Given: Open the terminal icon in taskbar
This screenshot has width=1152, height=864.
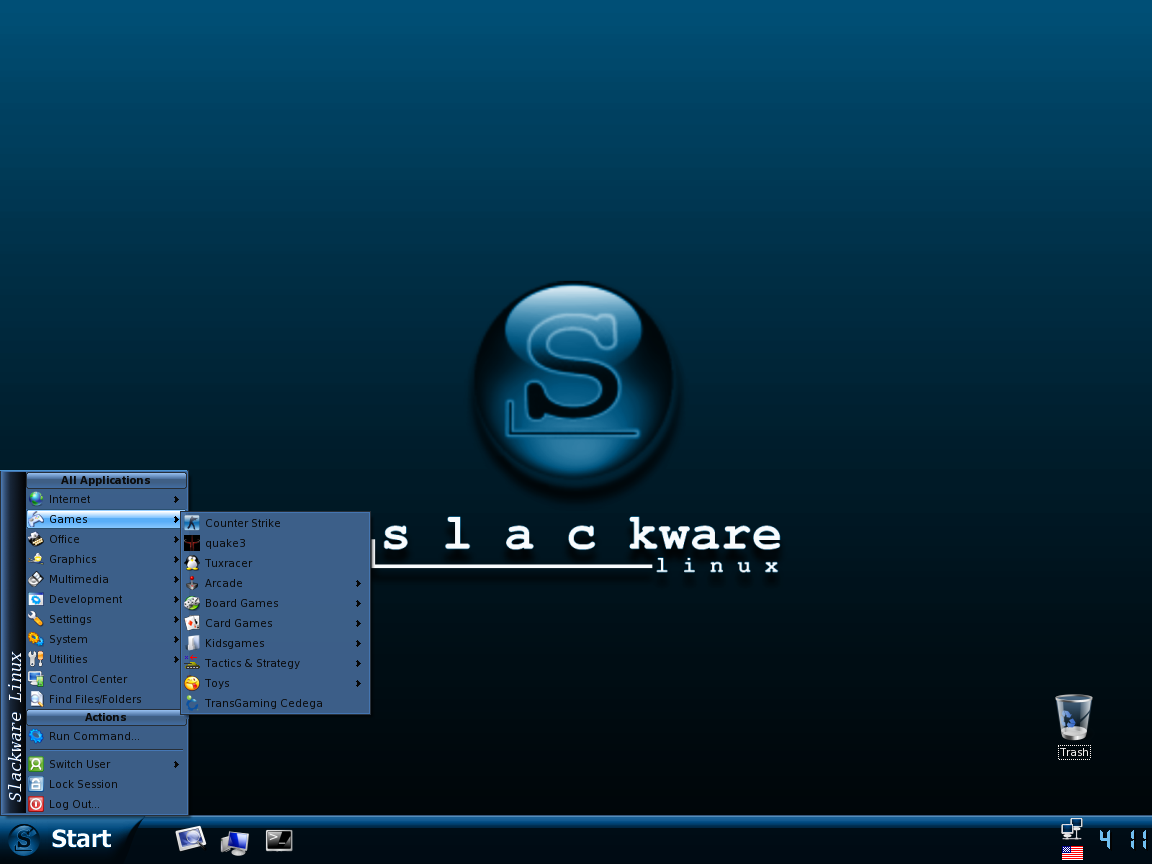Looking at the screenshot, I should click(279, 840).
